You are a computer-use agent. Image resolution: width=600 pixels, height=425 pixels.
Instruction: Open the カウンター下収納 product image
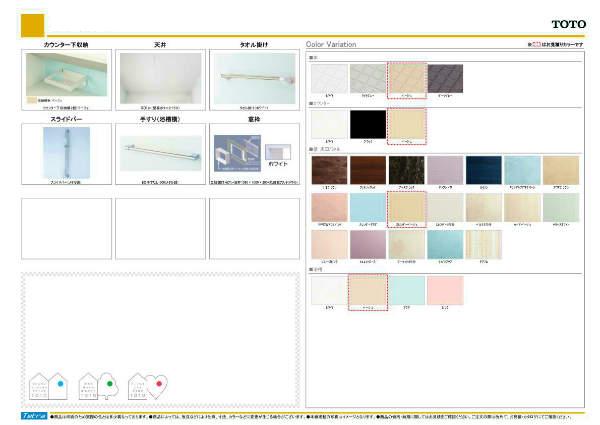tap(67, 78)
